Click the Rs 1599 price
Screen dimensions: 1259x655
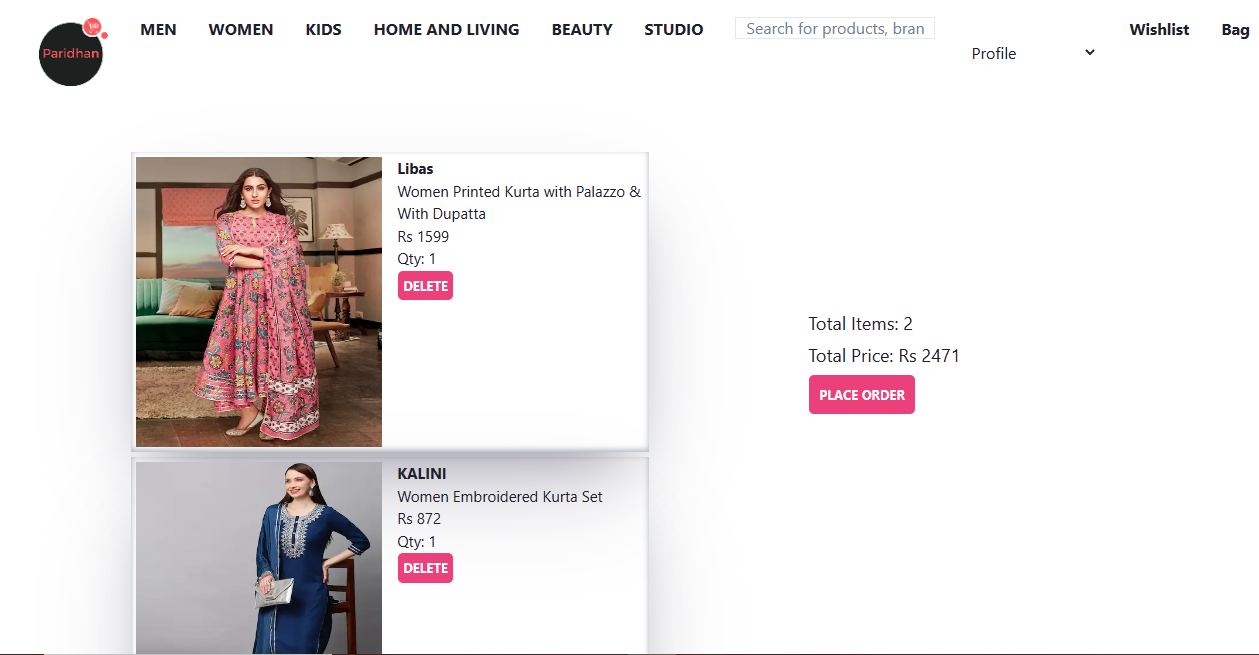point(423,237)
